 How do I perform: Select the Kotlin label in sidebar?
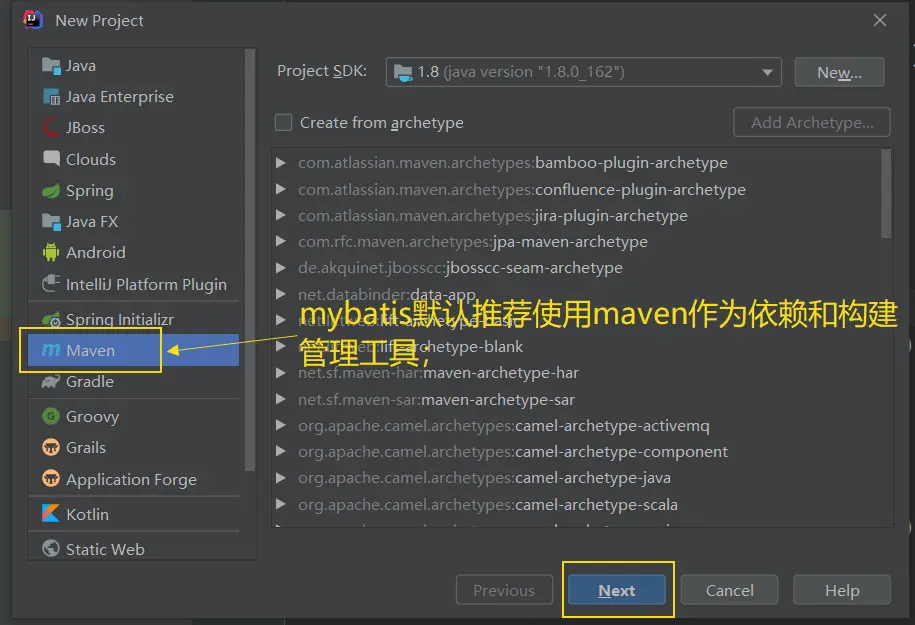(x=88, y=514)
